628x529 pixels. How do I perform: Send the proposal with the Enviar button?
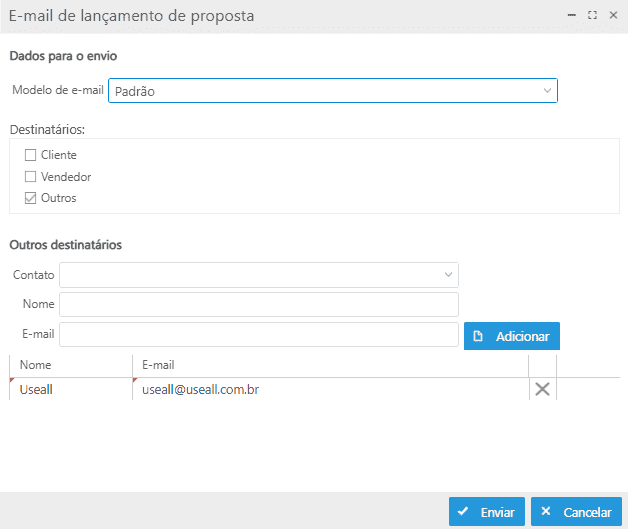tap(486, 512)
